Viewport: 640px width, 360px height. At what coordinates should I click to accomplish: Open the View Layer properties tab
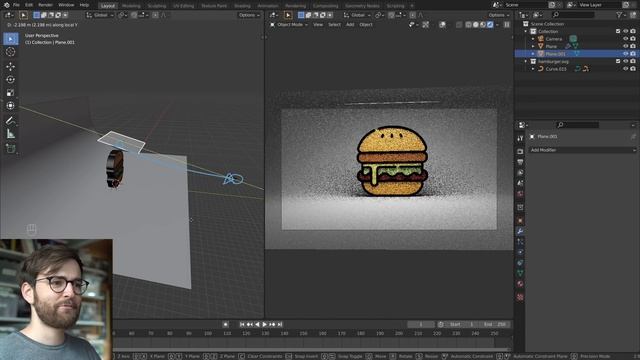coord(520,173)
